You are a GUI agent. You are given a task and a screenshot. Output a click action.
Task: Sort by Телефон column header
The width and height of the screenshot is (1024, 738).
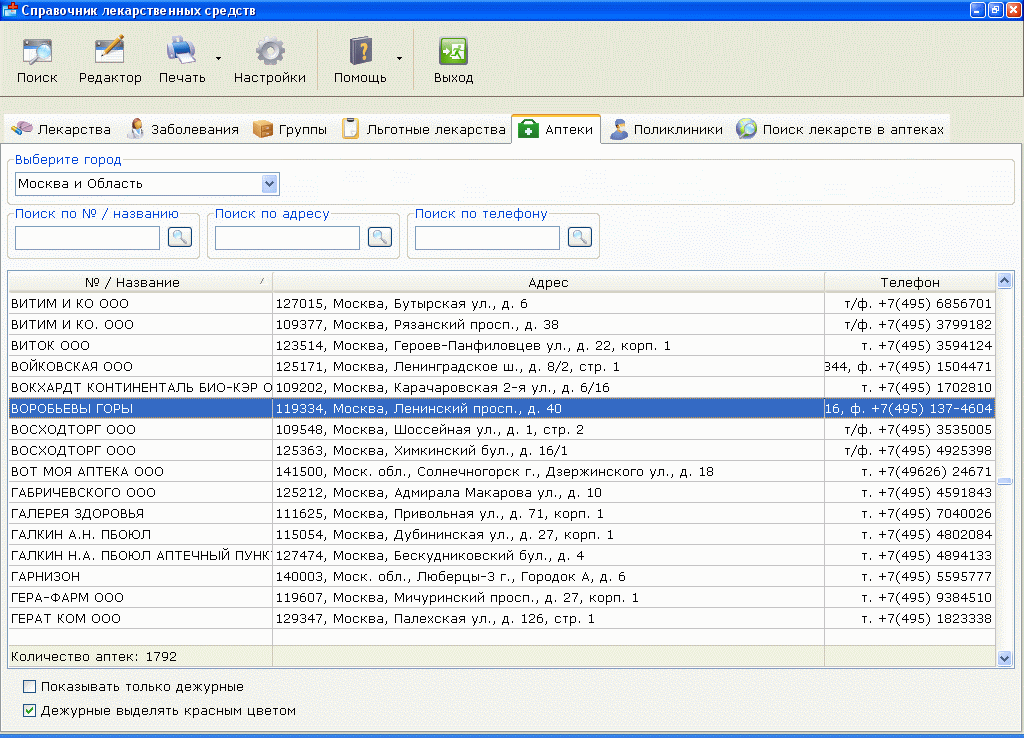click(x=910, y=282)
